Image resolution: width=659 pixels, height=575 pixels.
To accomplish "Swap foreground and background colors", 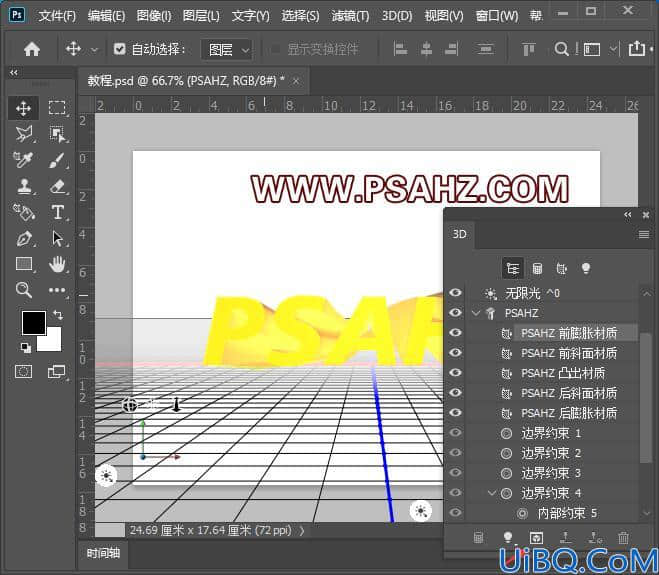I will (58, 314).
